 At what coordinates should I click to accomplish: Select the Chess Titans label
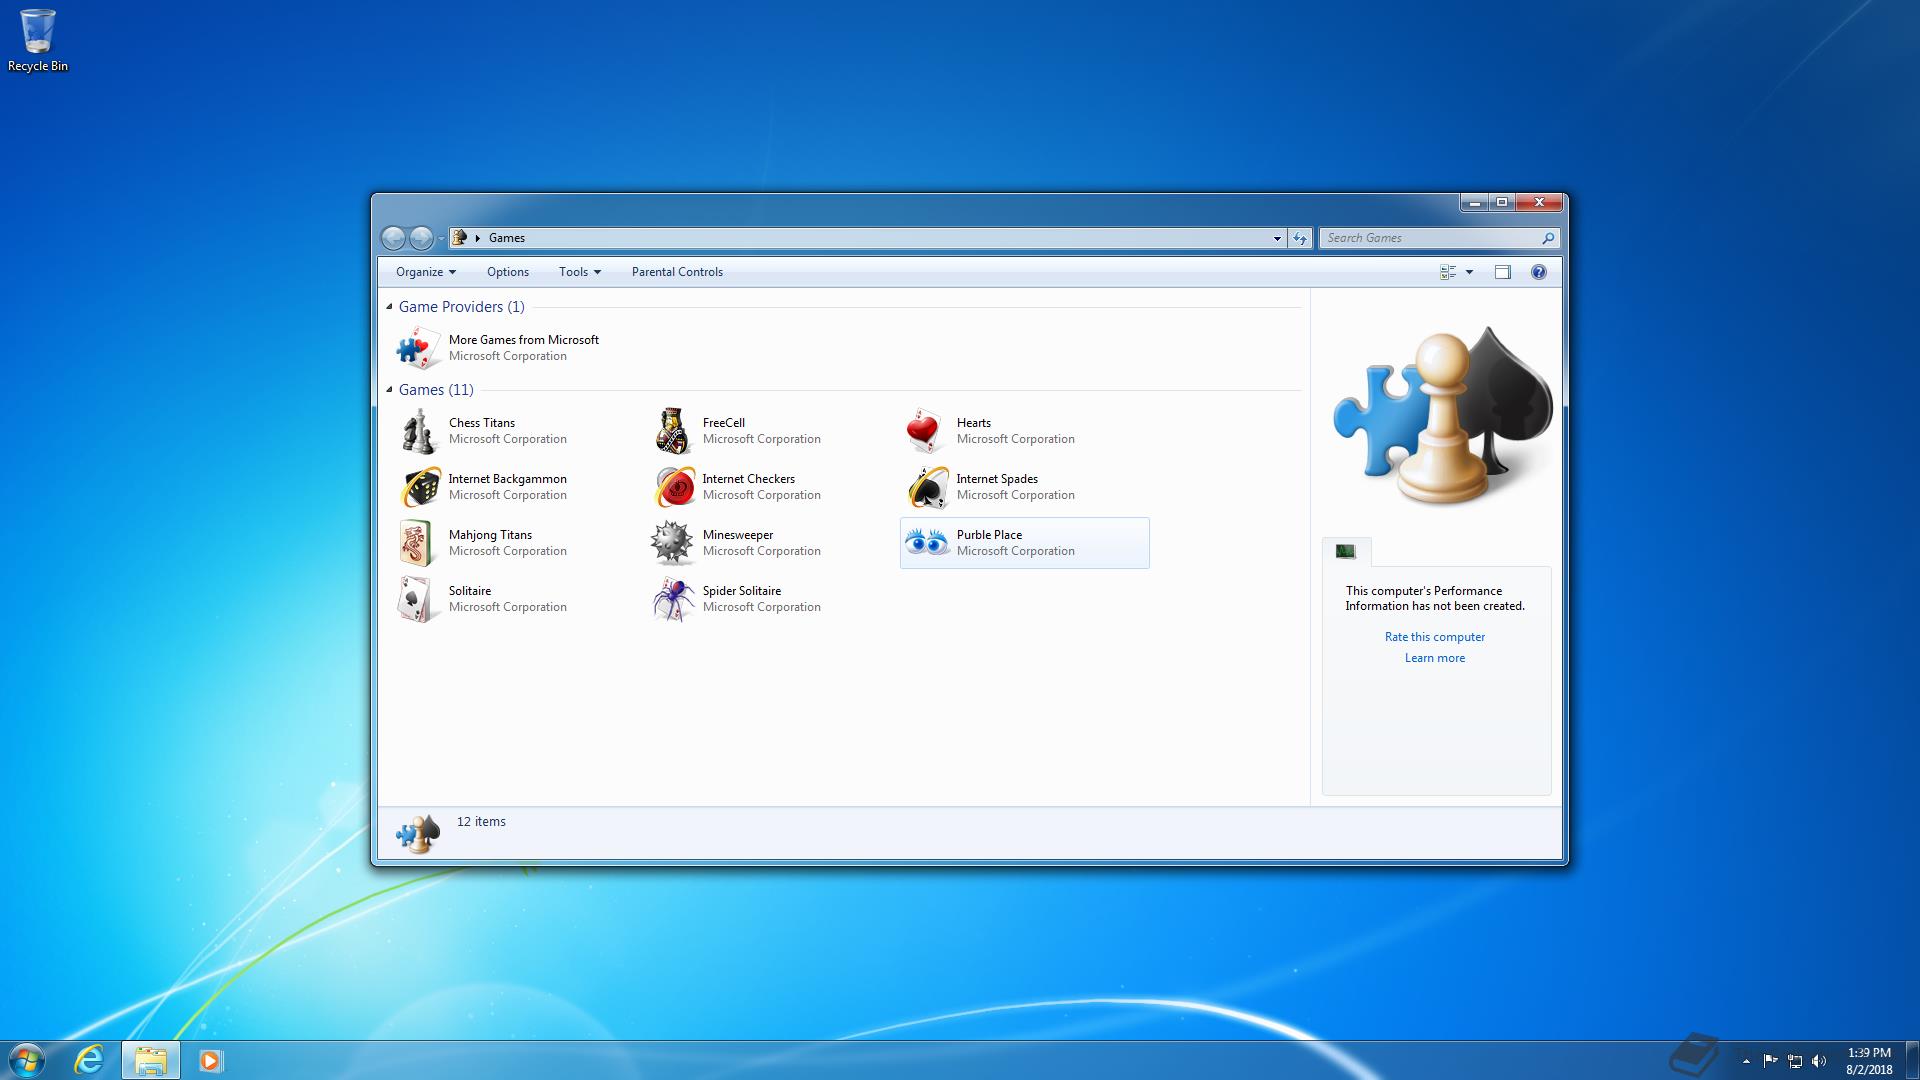(482, 423)
